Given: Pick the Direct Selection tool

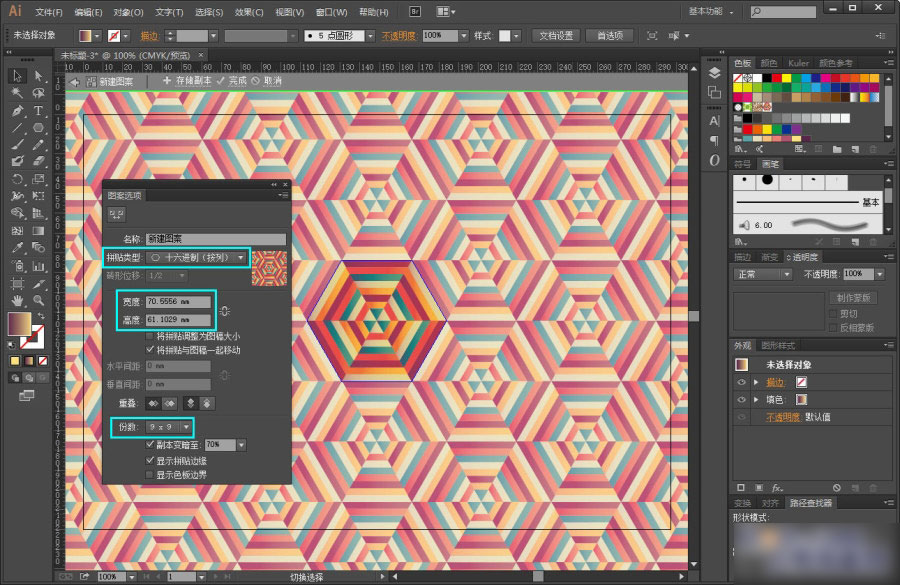Looking at the screenshot, I should point(39,76).
